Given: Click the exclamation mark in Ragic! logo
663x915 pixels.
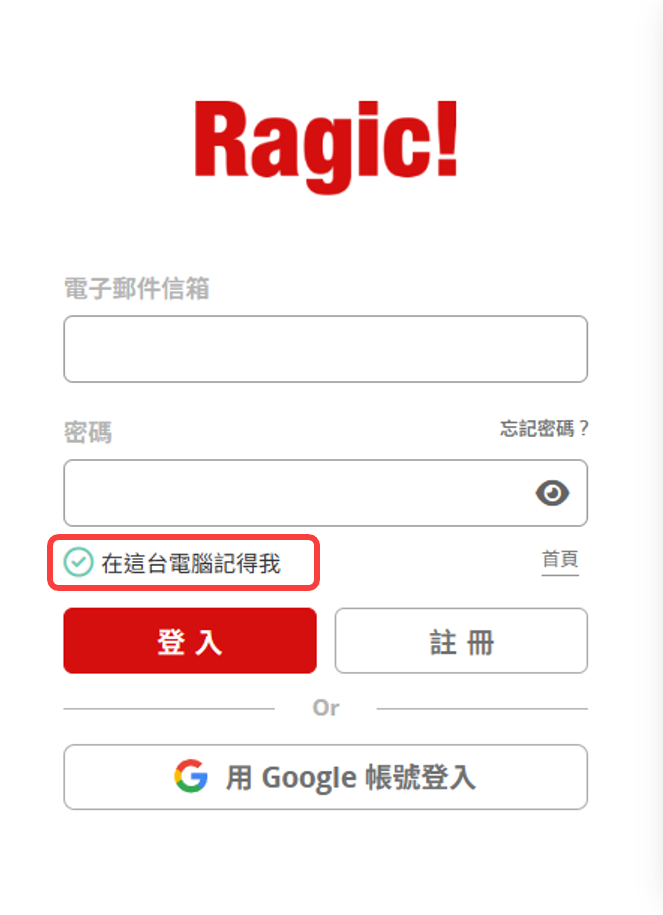Looking at the screenshot, I should (x=447, y=139).
